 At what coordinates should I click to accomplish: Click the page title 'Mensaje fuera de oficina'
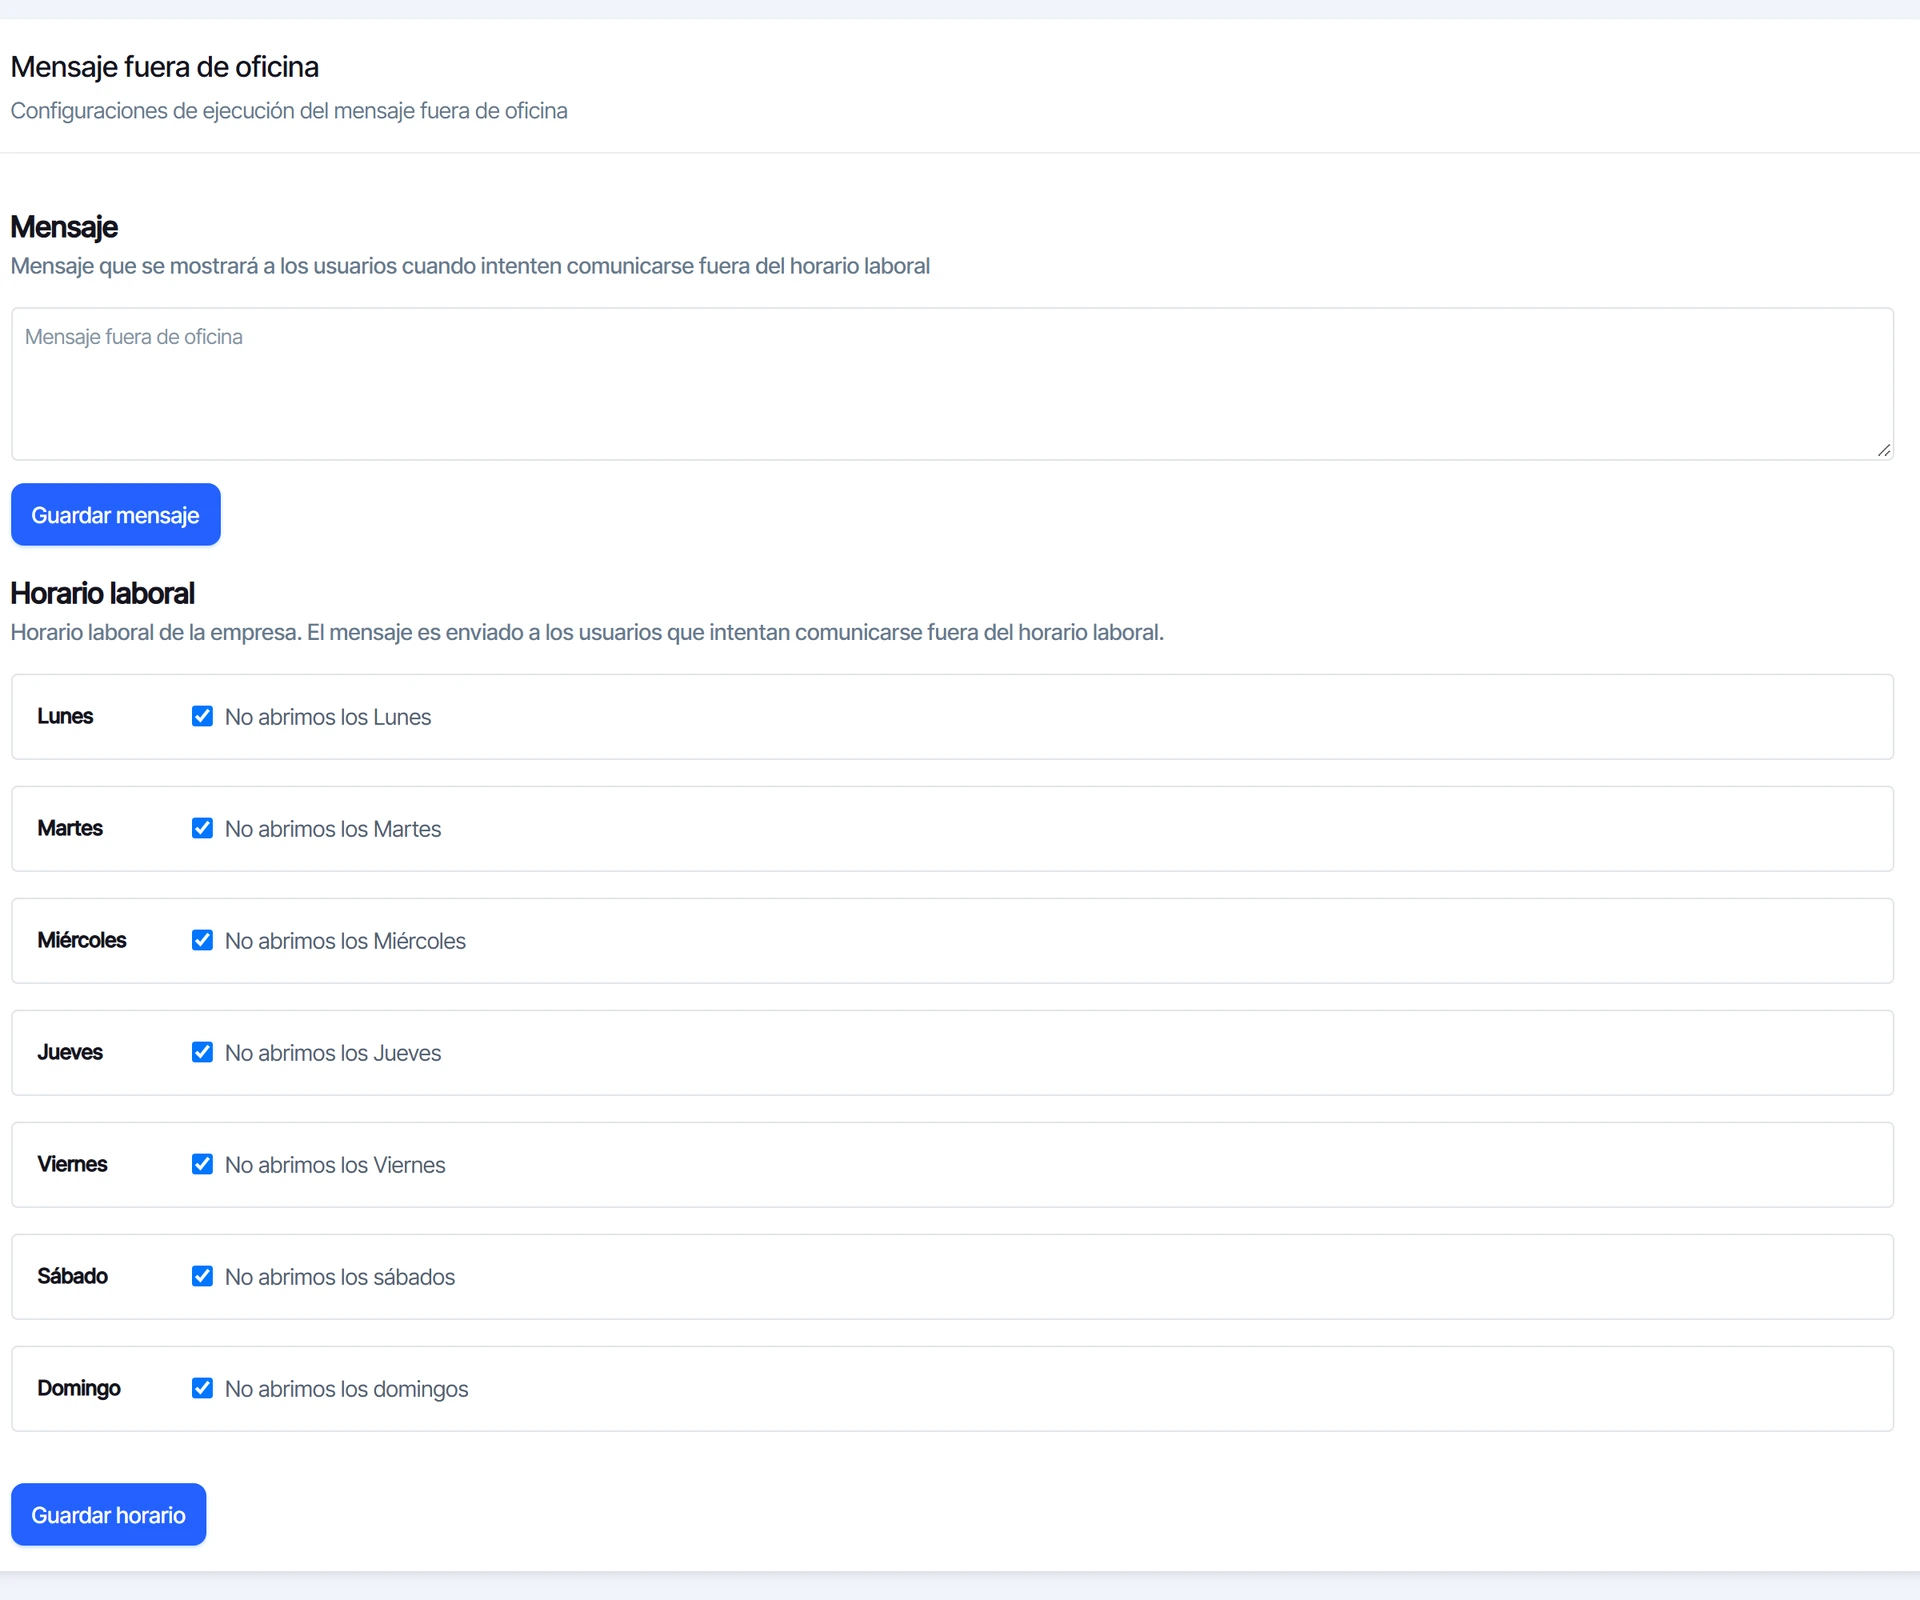[165, 67]
